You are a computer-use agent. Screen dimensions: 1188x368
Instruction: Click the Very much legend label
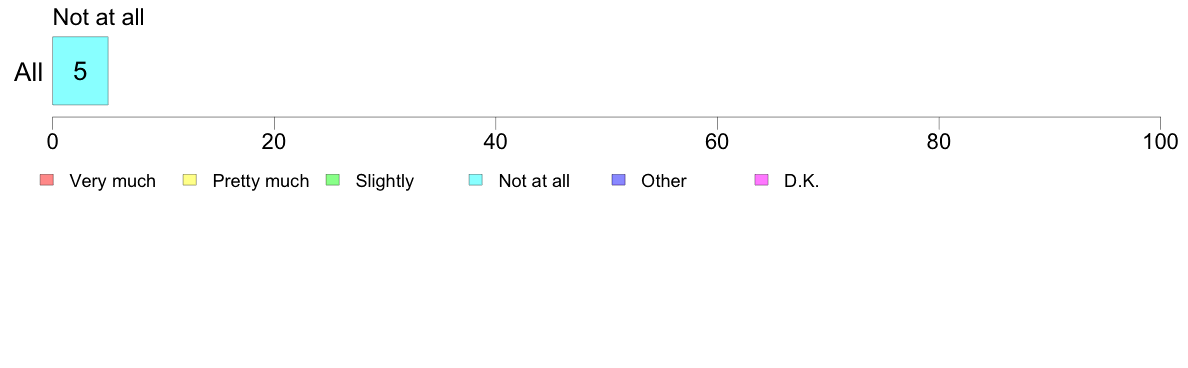112,181
